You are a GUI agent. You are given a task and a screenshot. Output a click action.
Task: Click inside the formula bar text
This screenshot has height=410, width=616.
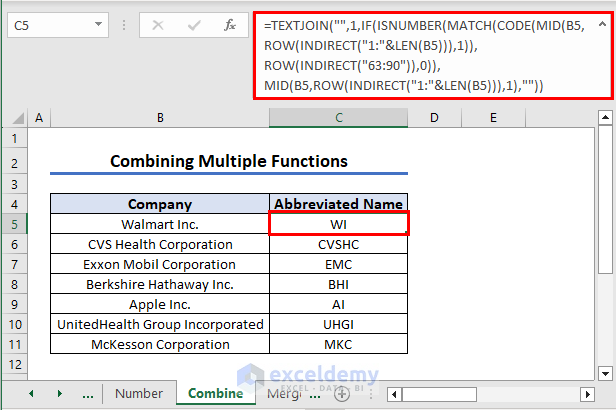[426, 55]
